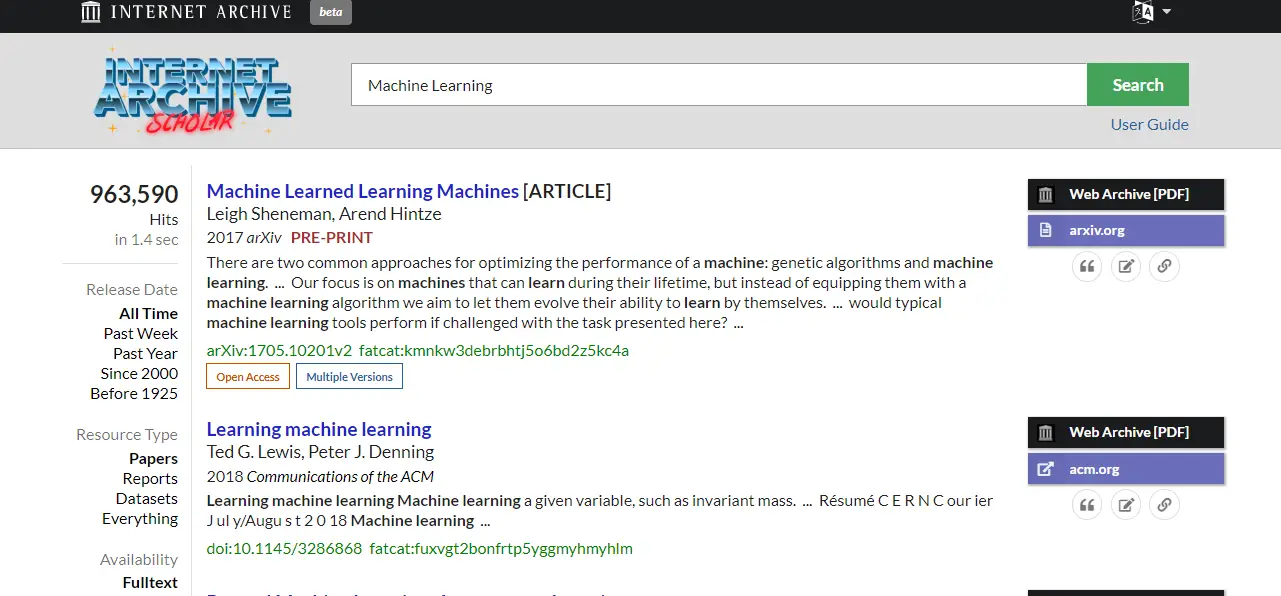This screenshot has width=1281, height=596.
Task: Select the Fulltext availability filter
Action: click(150, 583)
